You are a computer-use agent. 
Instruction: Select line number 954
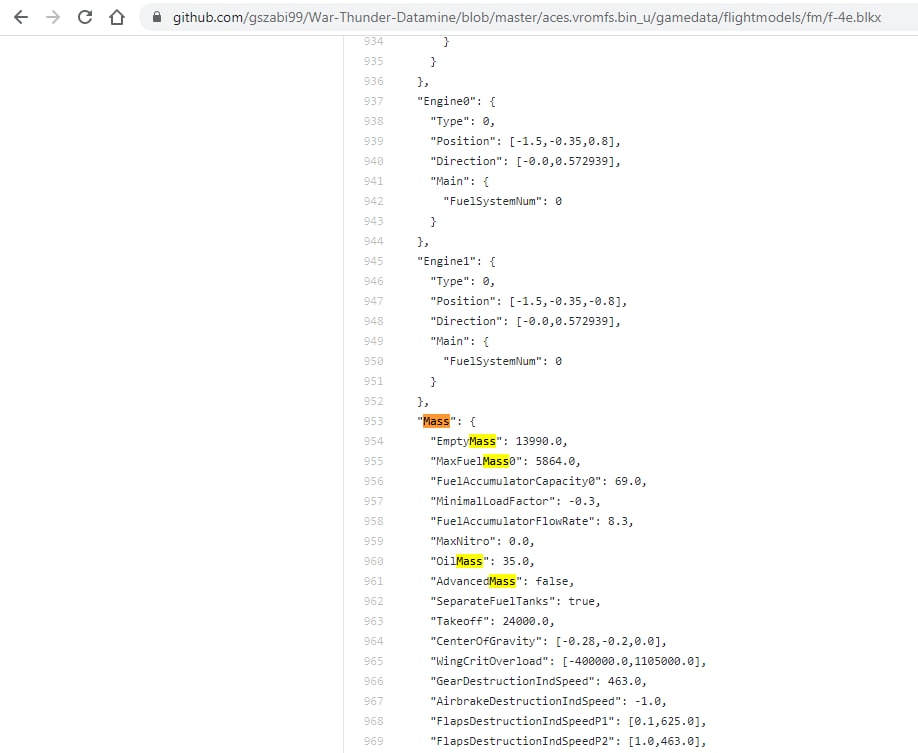click(374, 441)
